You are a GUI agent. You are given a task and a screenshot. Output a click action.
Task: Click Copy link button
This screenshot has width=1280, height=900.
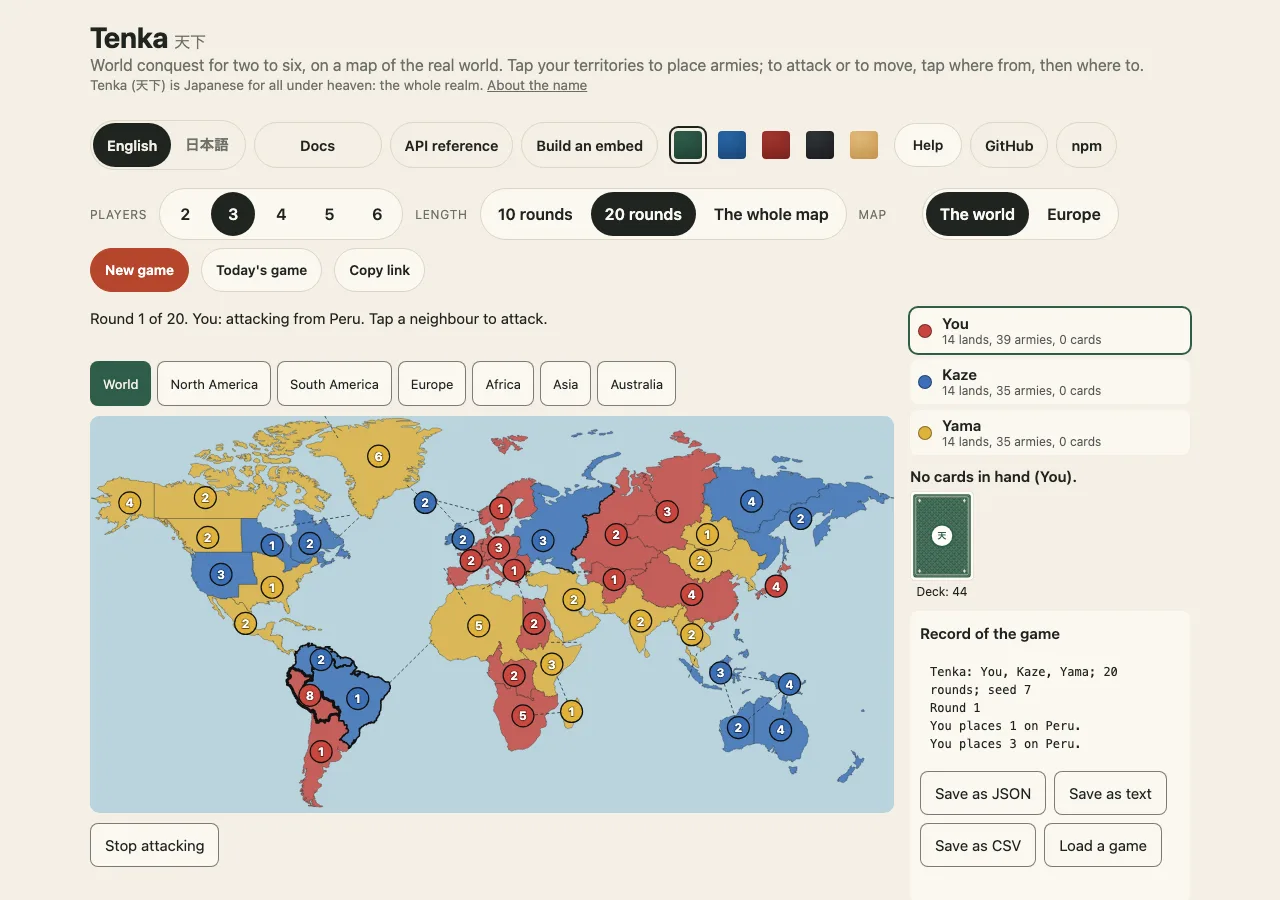point(379,270)
